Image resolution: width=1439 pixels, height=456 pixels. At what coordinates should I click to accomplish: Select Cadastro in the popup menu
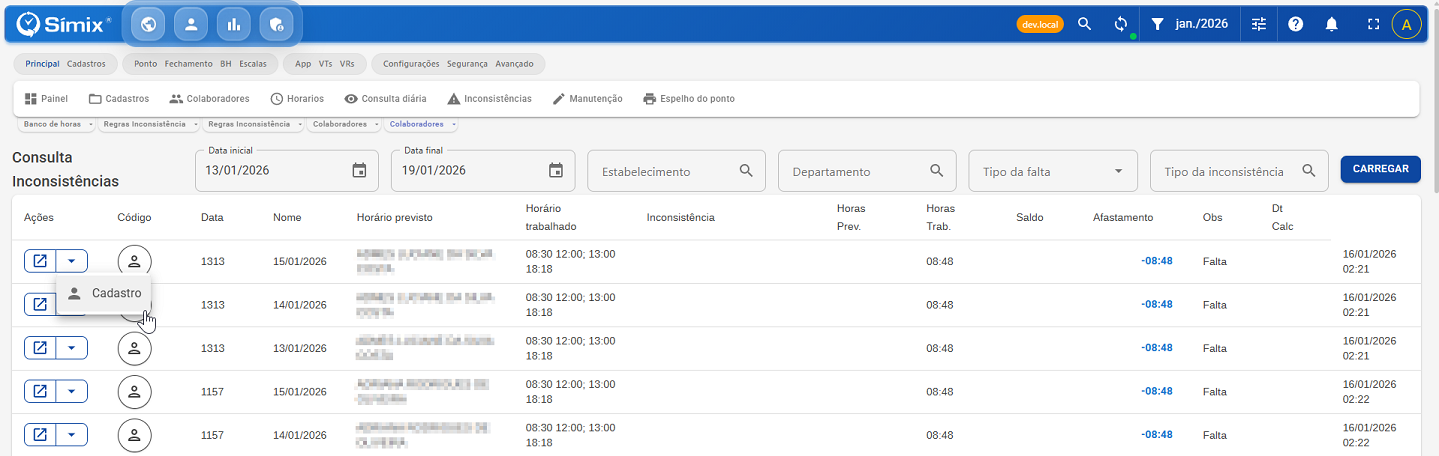click(x=104, y=293)
